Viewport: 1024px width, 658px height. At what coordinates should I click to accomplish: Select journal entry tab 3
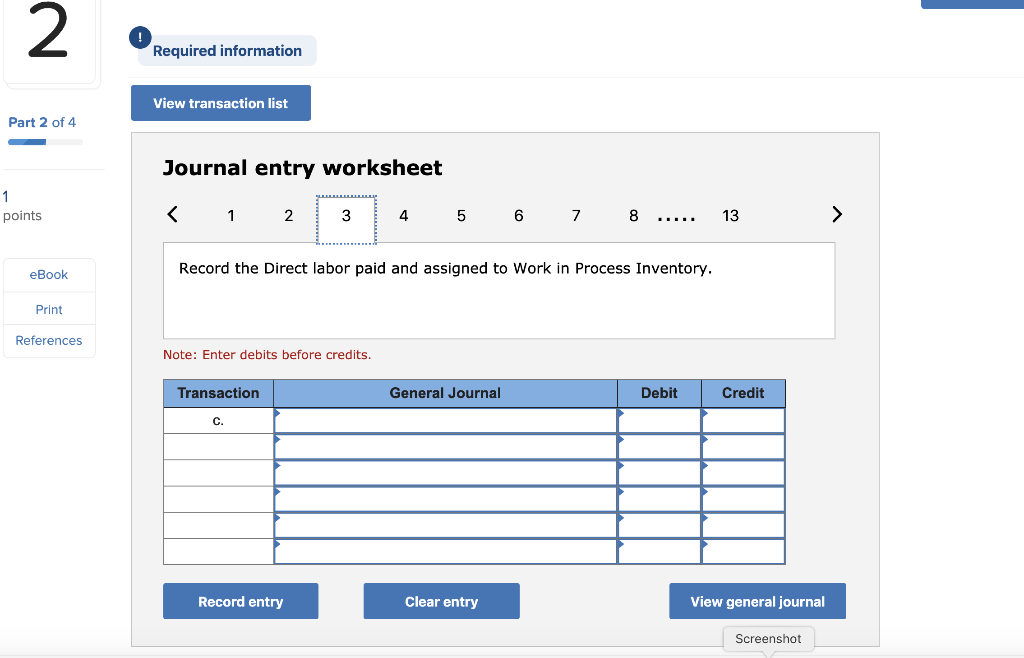346,219
